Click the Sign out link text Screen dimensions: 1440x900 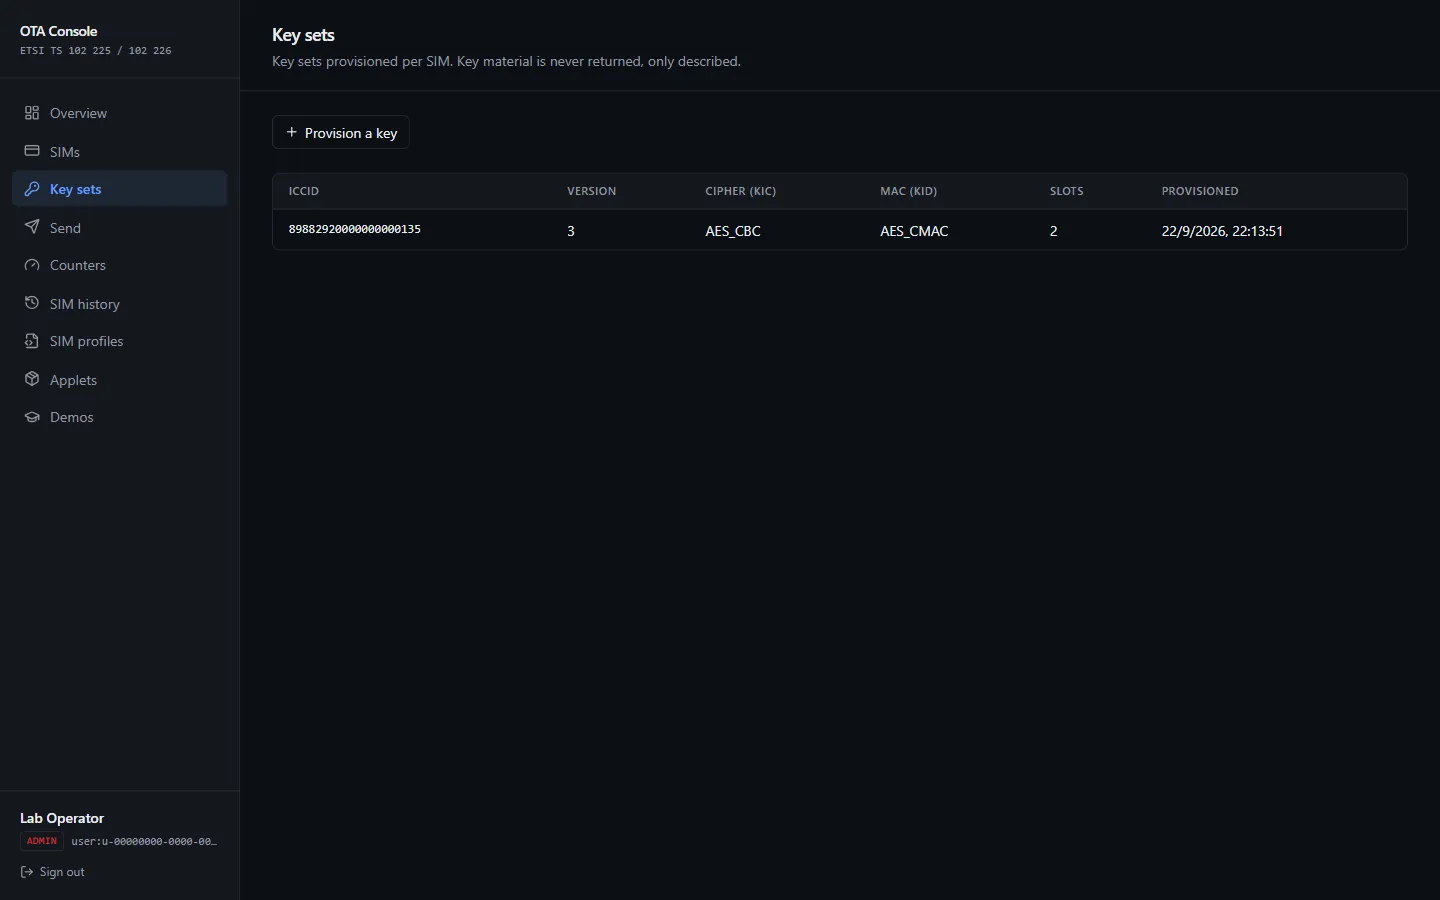pos(62,872)
